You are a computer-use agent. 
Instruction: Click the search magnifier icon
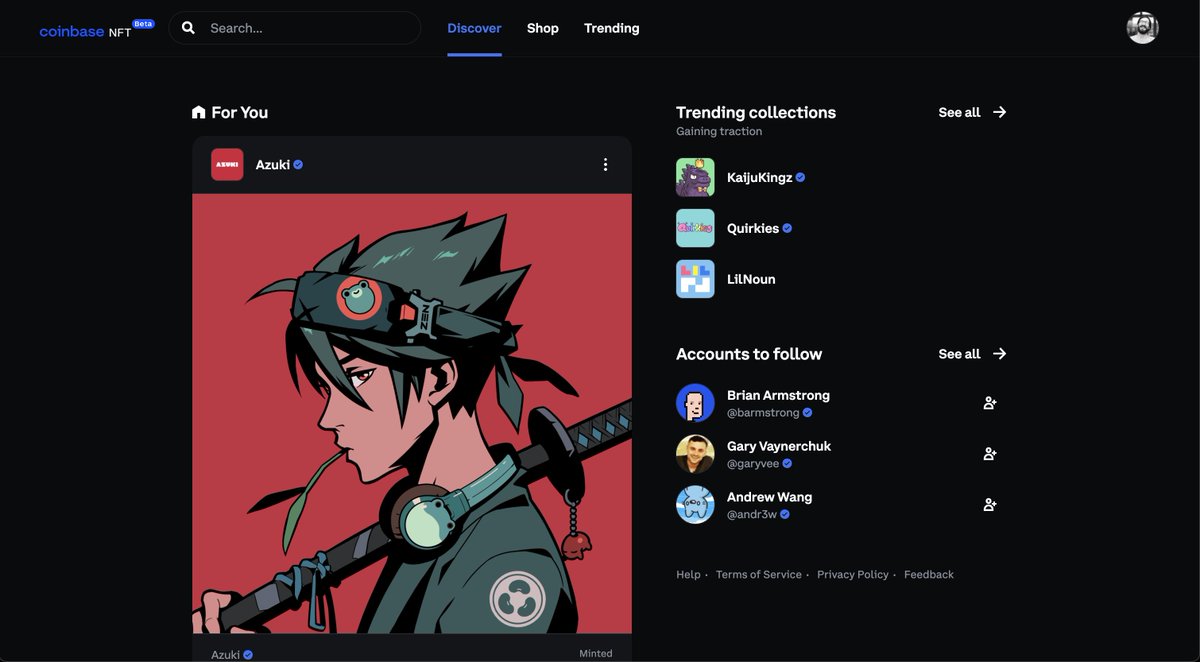click(188, 28)
